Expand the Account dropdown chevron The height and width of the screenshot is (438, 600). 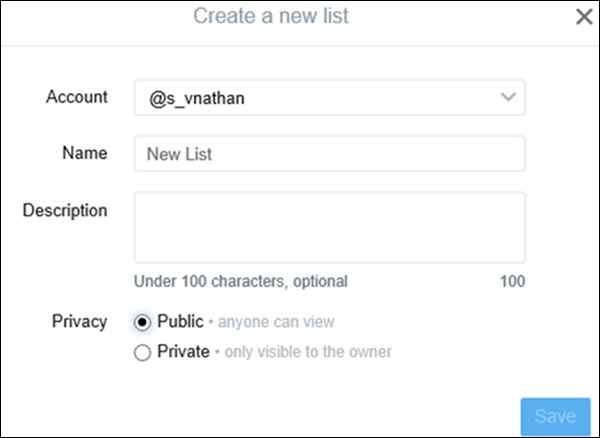pyautogui.click(x=508, y=98)
